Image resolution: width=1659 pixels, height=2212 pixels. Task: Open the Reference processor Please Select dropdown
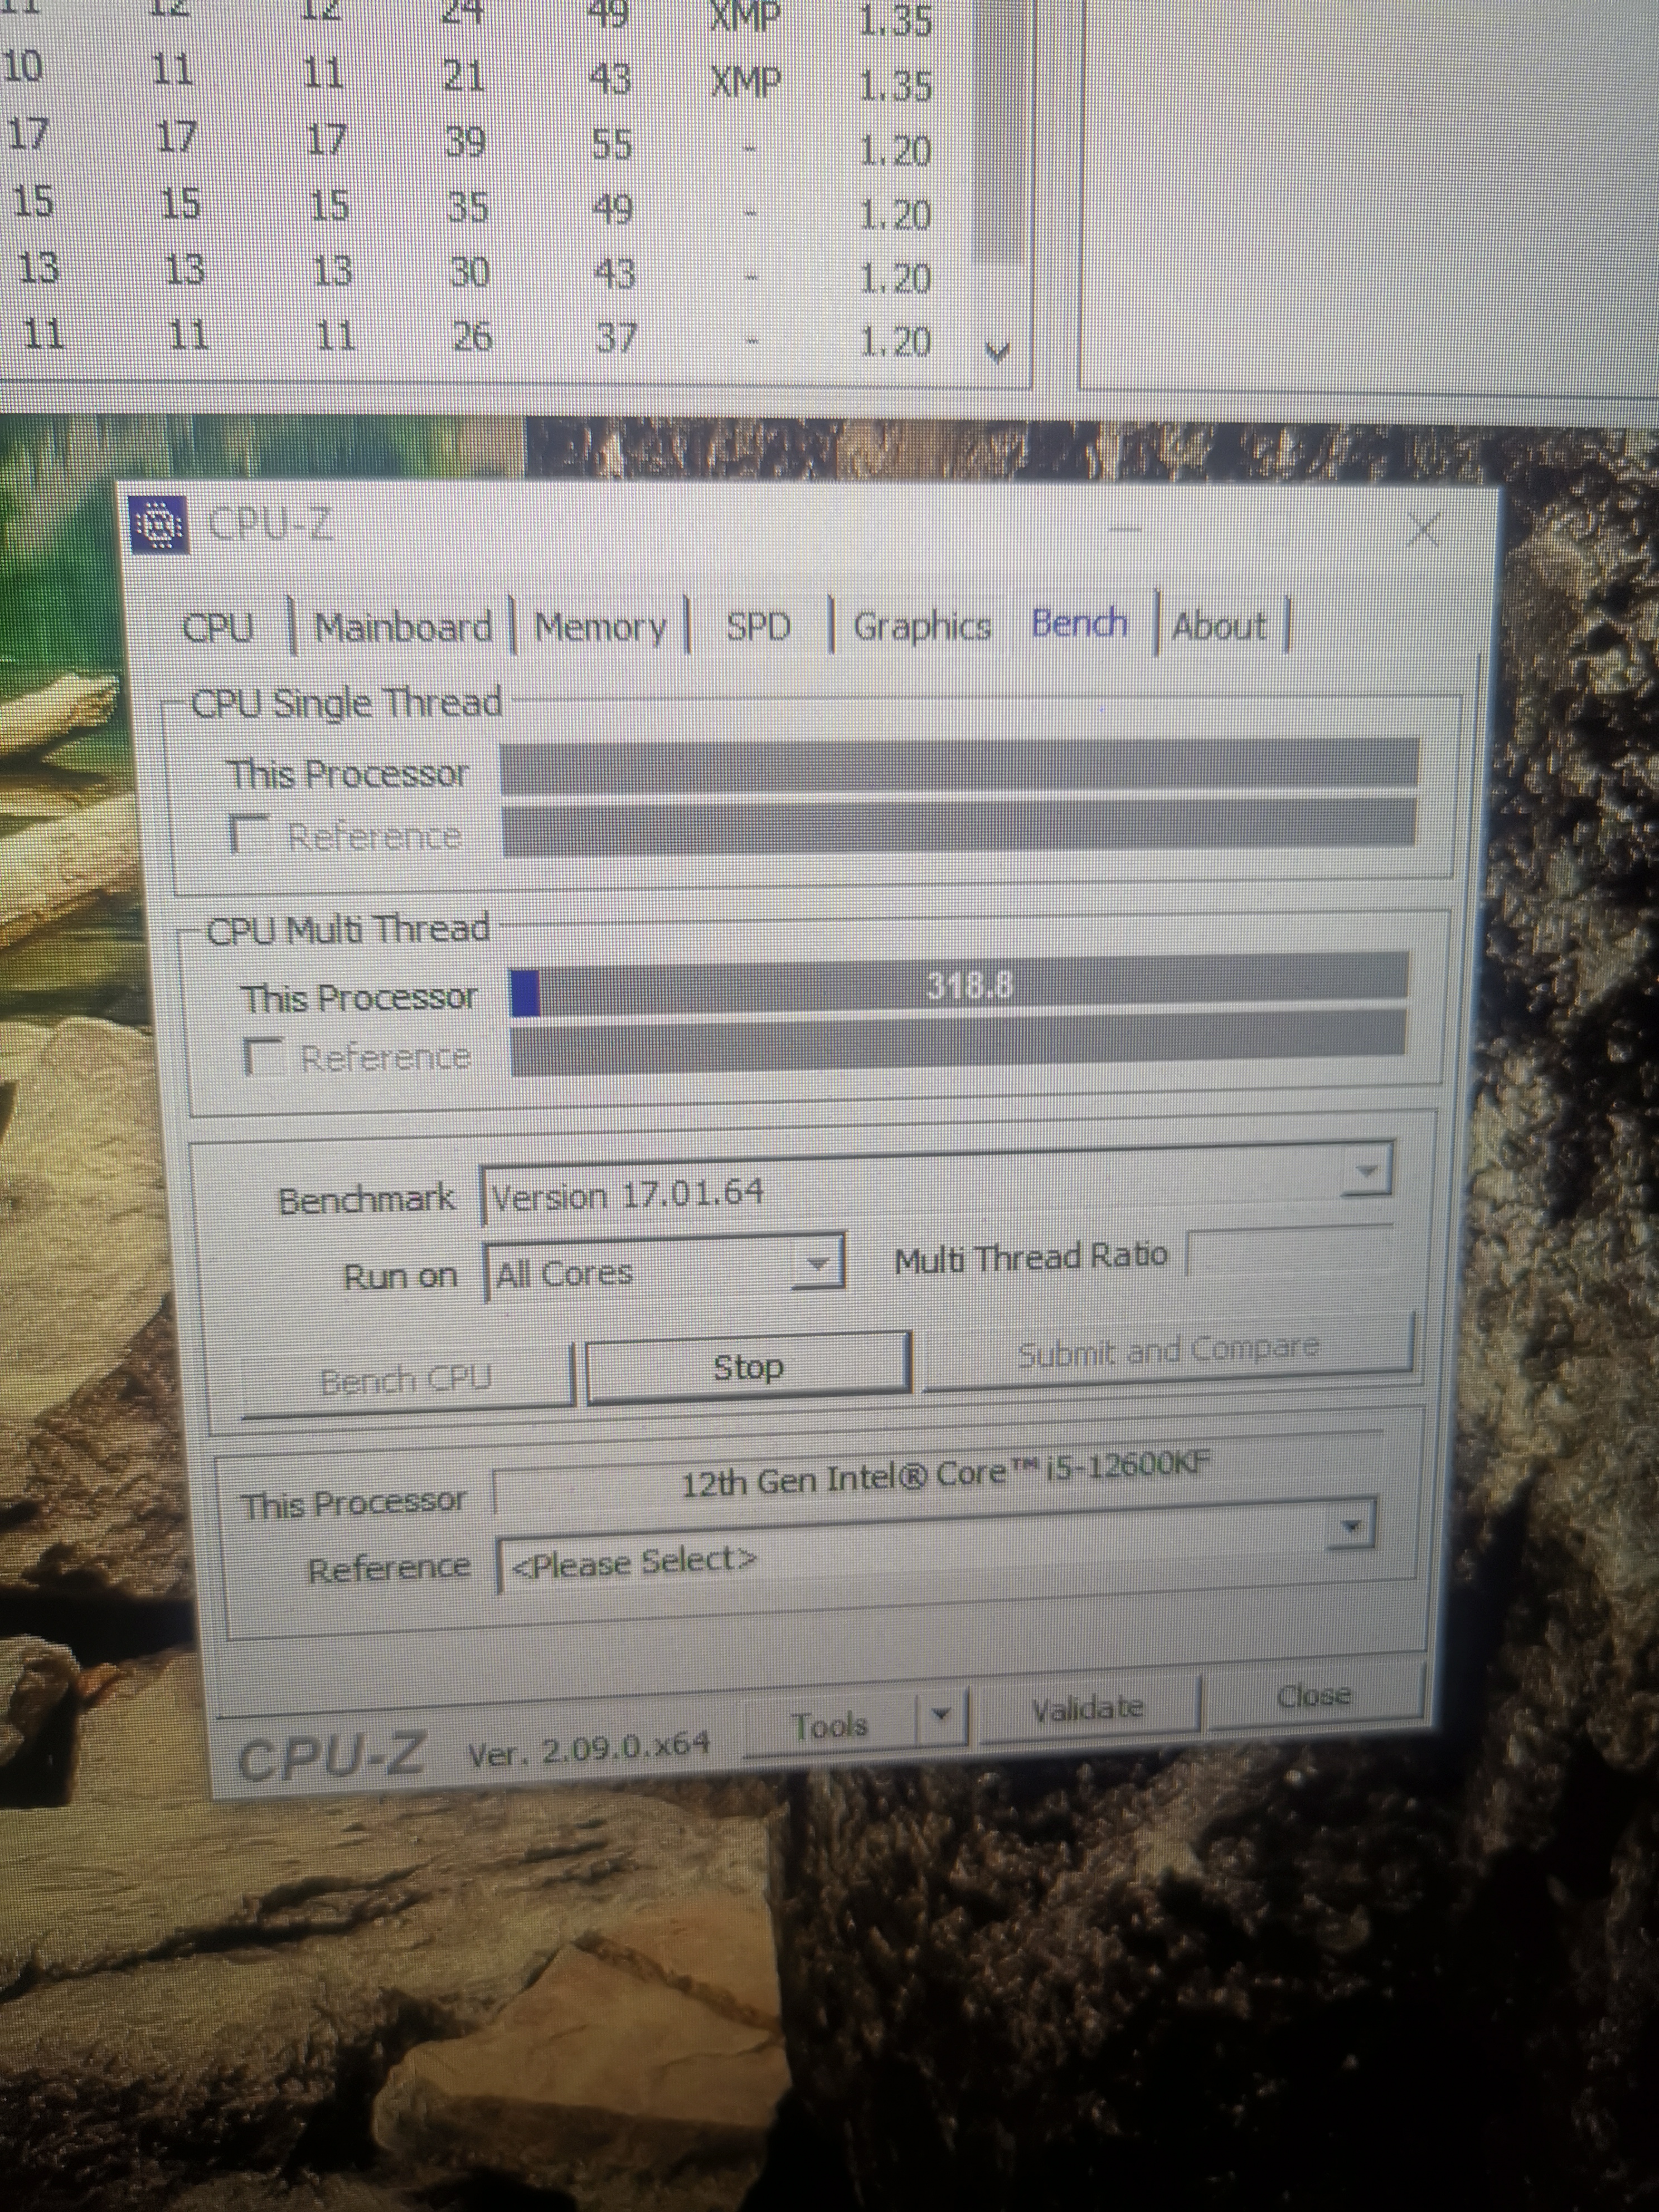1352,1527
